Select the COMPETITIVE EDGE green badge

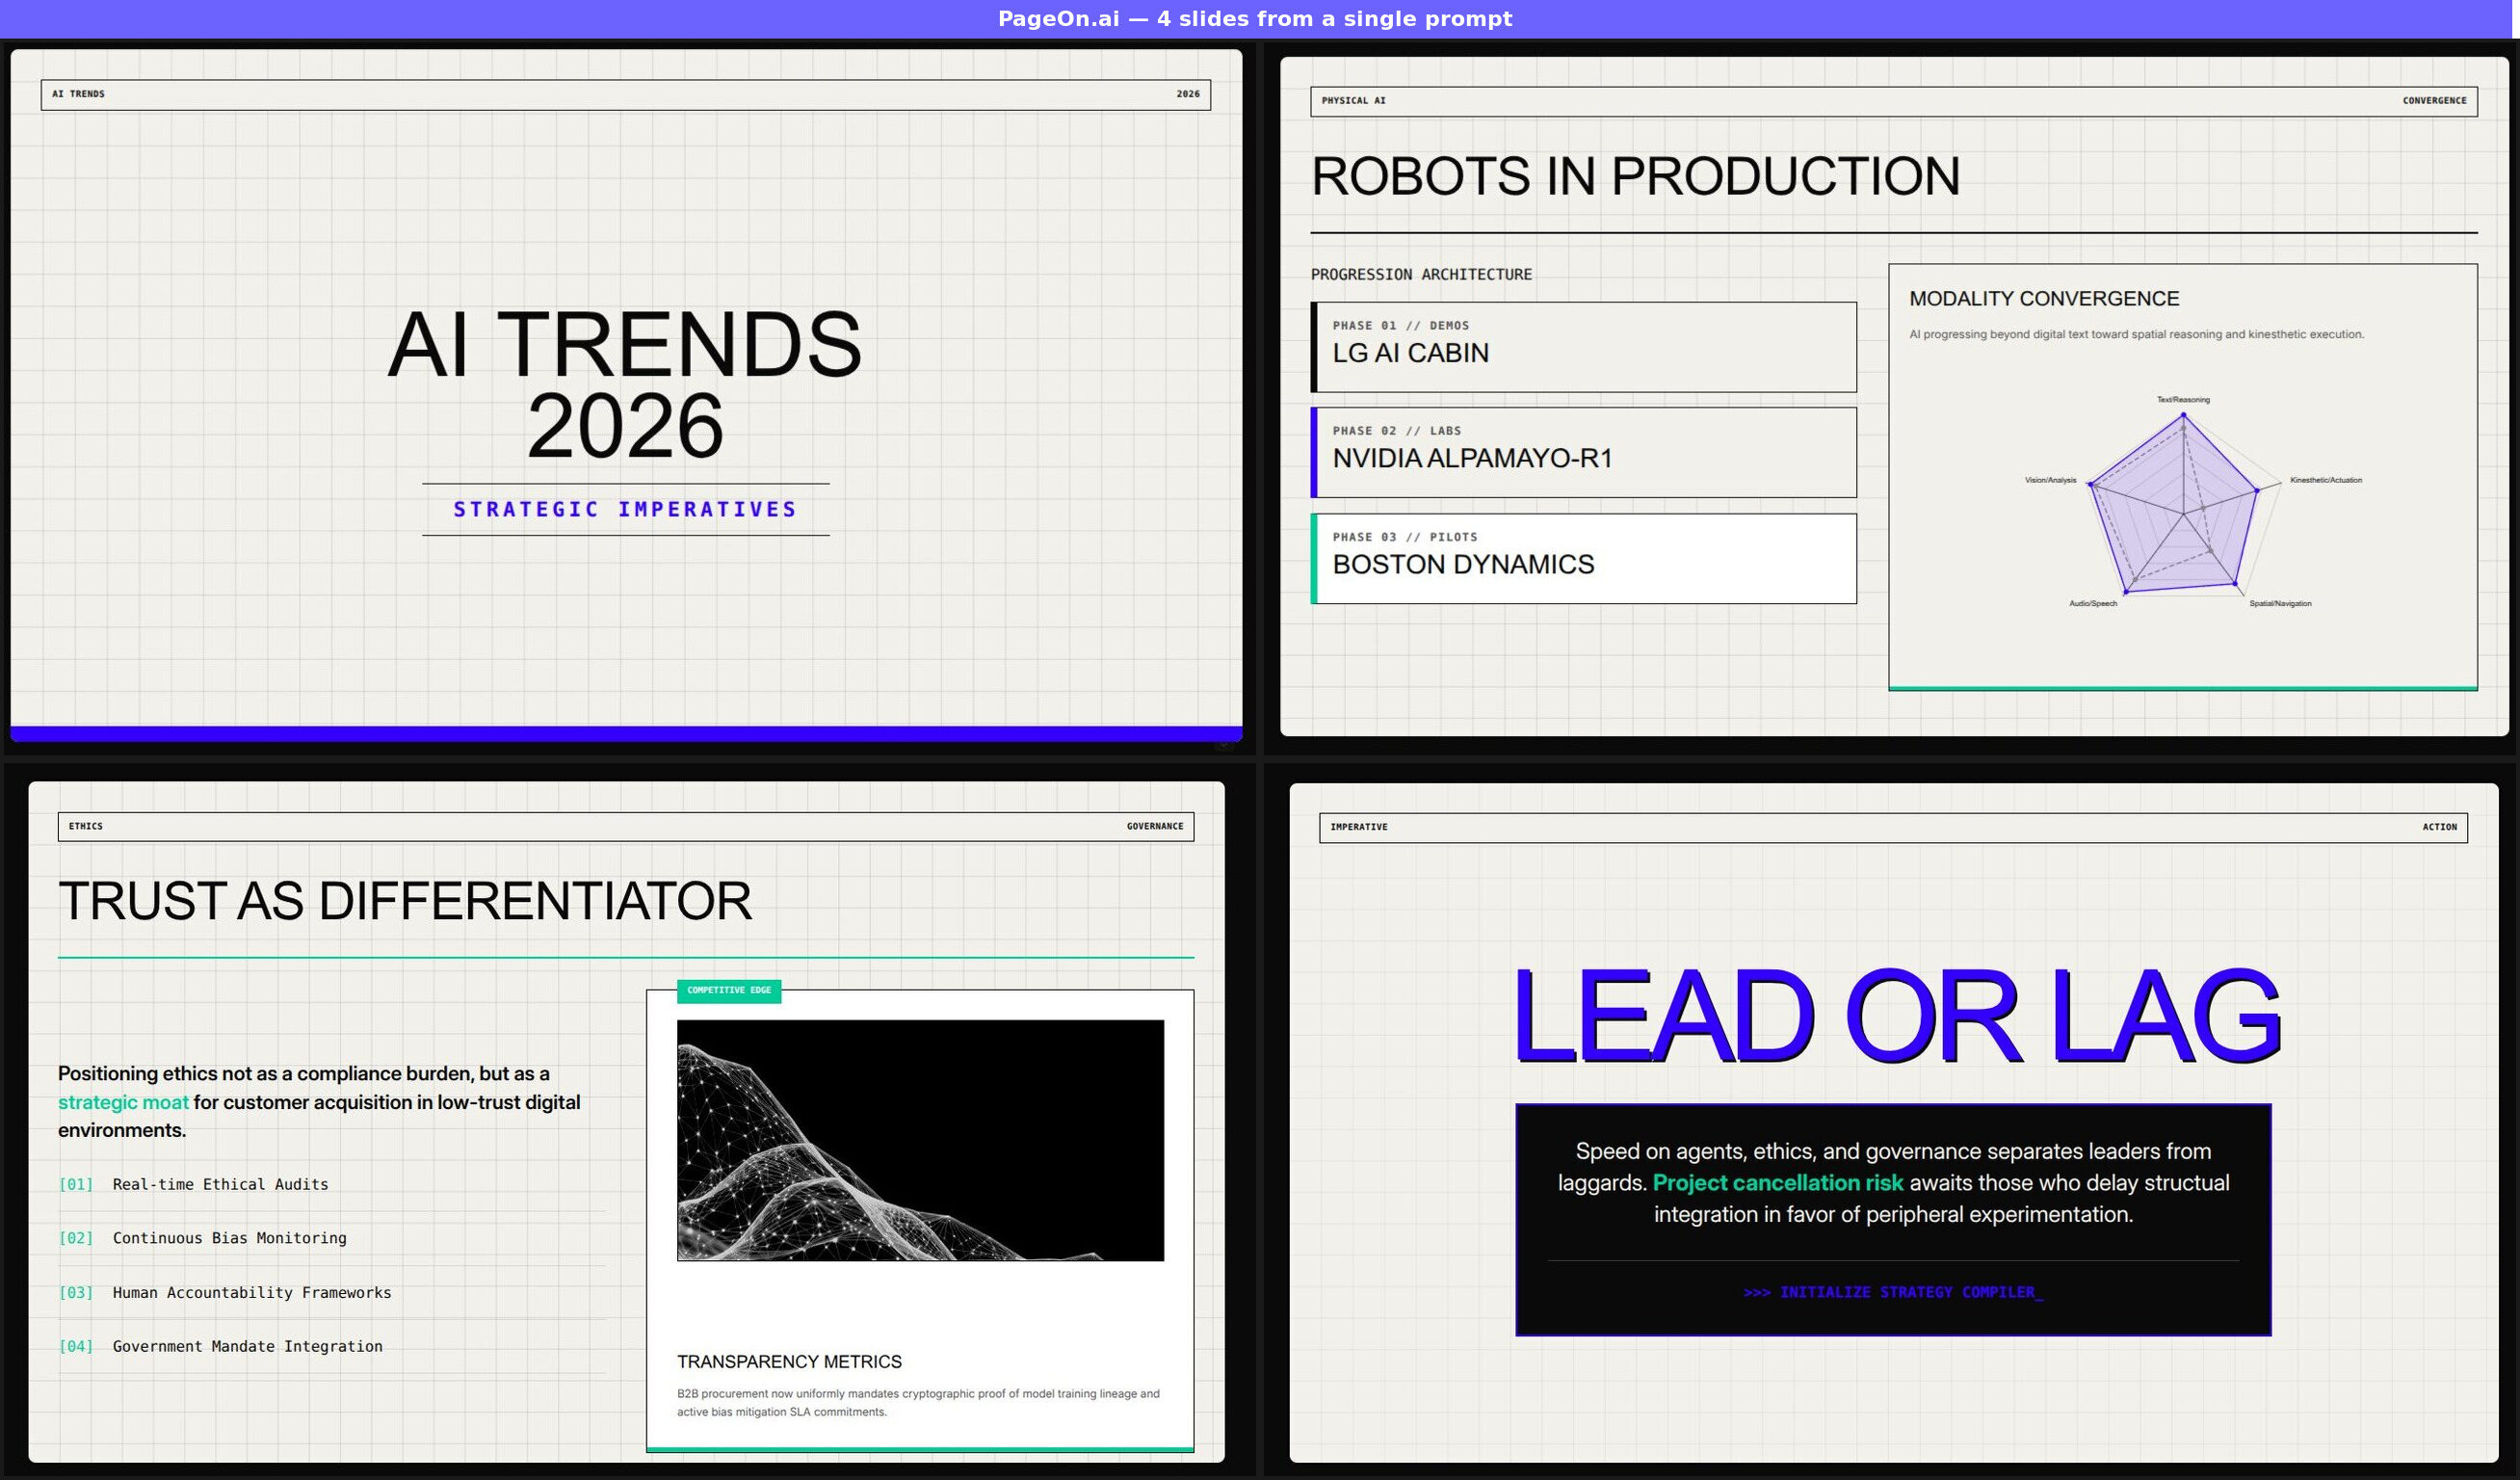coord(729,991)
